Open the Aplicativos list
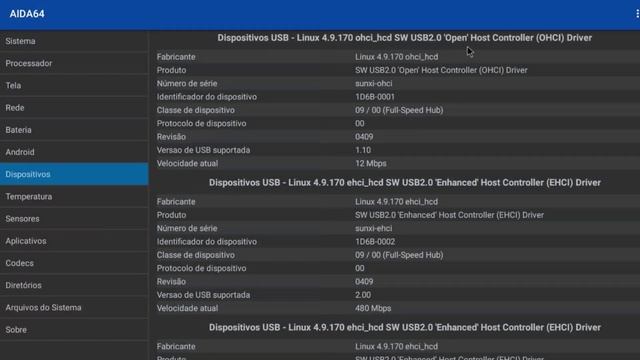 click(x=74, y=241)
